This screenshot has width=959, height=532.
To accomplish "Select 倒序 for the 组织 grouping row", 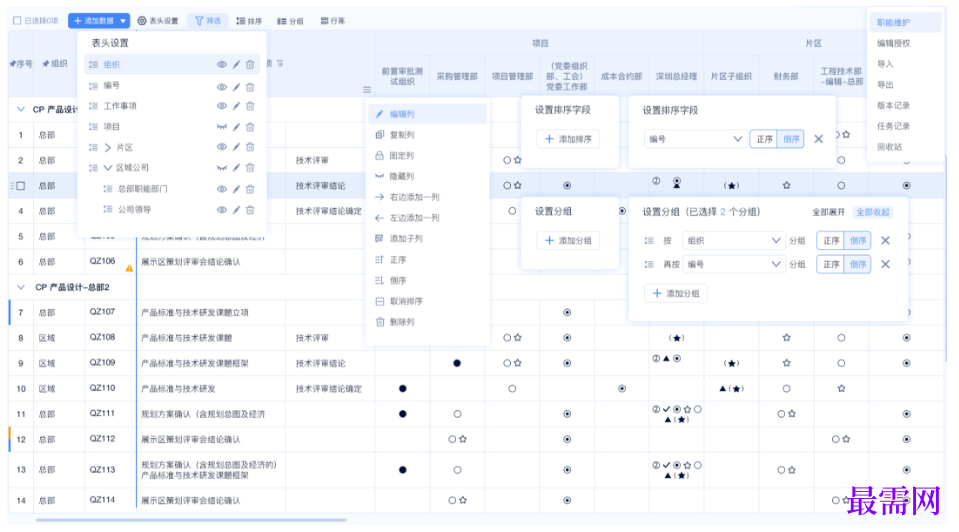I will (857, 240).
